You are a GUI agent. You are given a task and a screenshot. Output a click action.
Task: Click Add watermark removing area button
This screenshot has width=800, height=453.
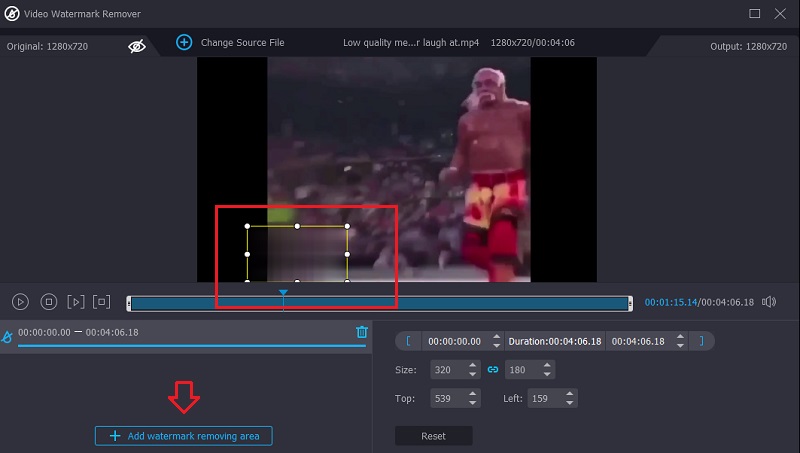coord(184,436)
